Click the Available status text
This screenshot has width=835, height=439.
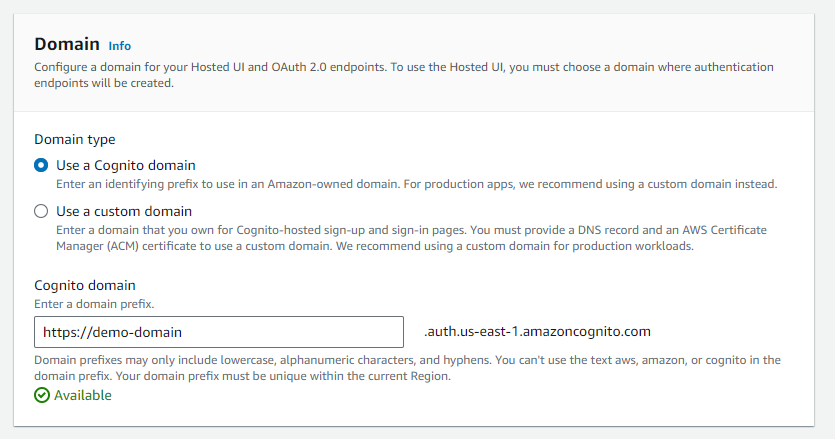tap(83, 395)
